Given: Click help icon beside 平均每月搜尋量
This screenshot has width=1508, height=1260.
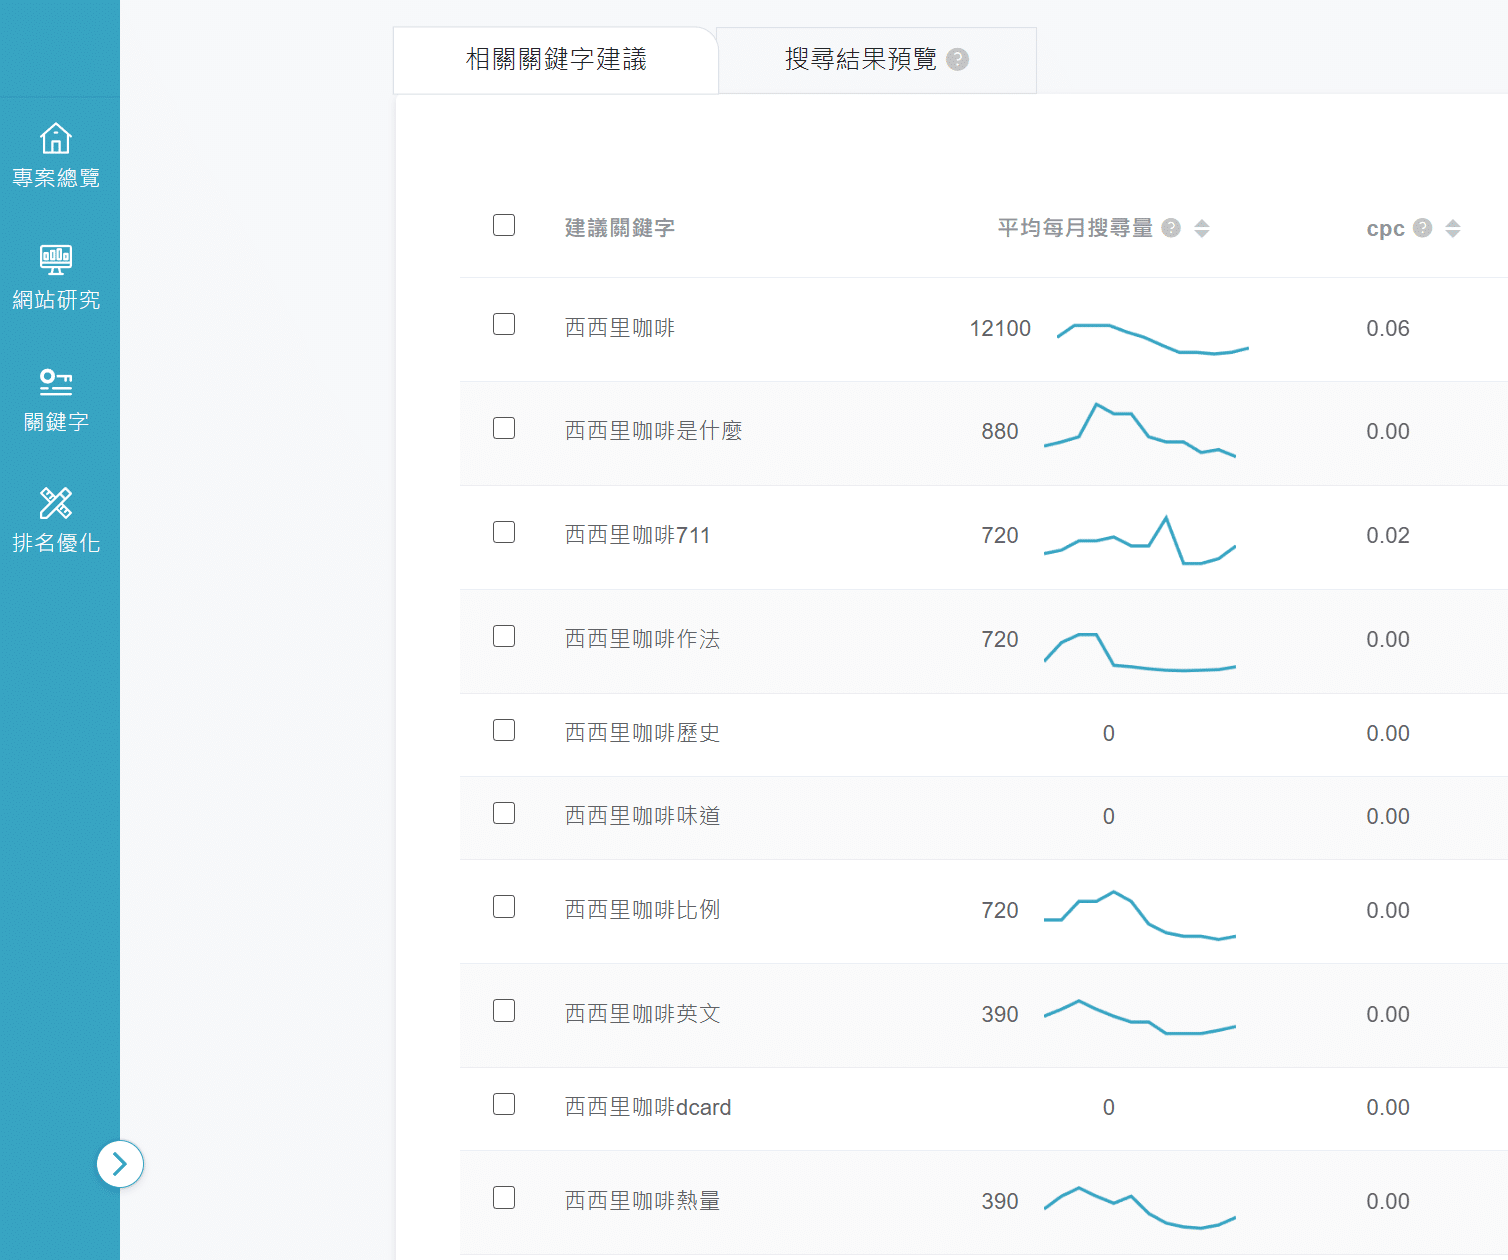Looking at the screenshot, I should 1171,228.
